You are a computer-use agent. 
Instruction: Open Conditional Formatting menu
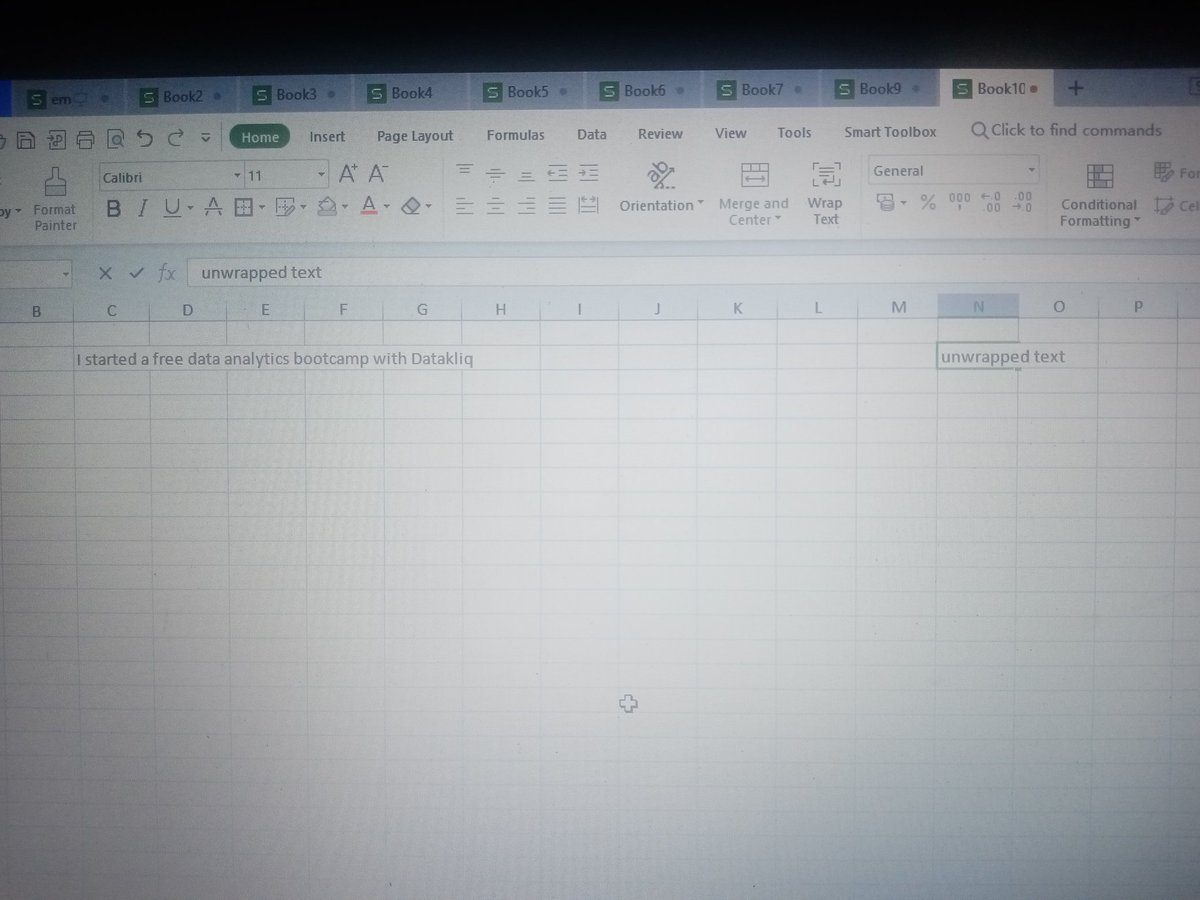(x=1099, y=196)
